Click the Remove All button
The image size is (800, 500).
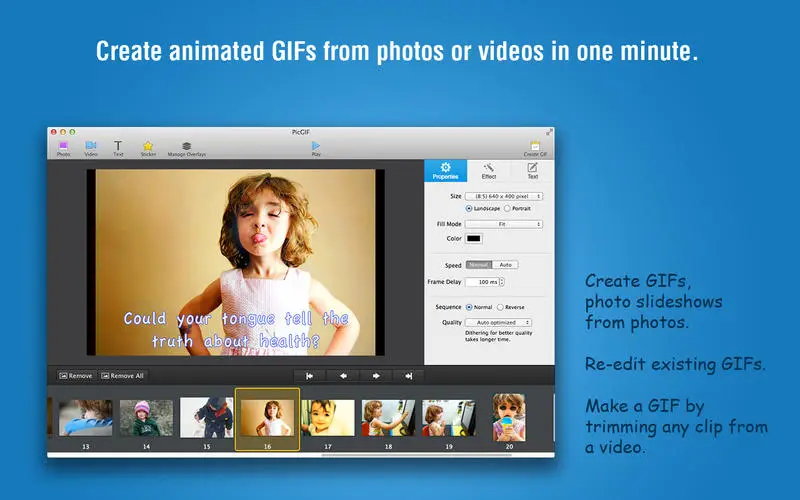pos(122,376)
